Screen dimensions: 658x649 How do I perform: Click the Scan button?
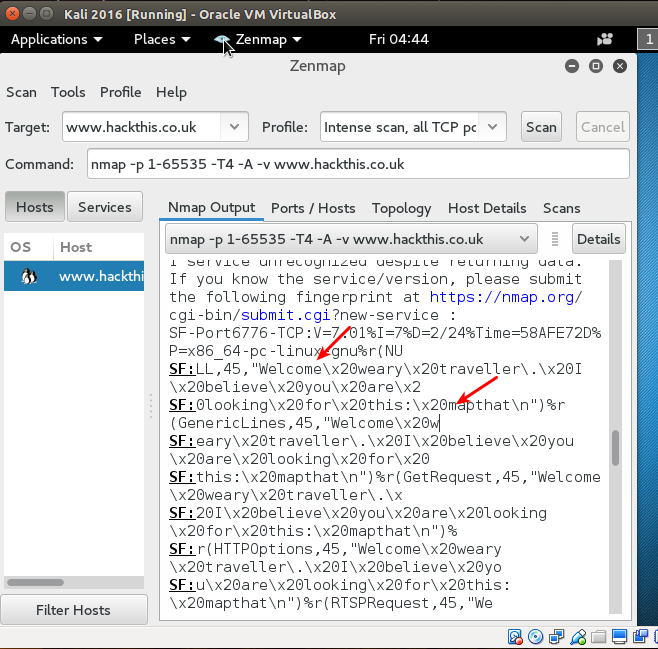click(541, 127)
